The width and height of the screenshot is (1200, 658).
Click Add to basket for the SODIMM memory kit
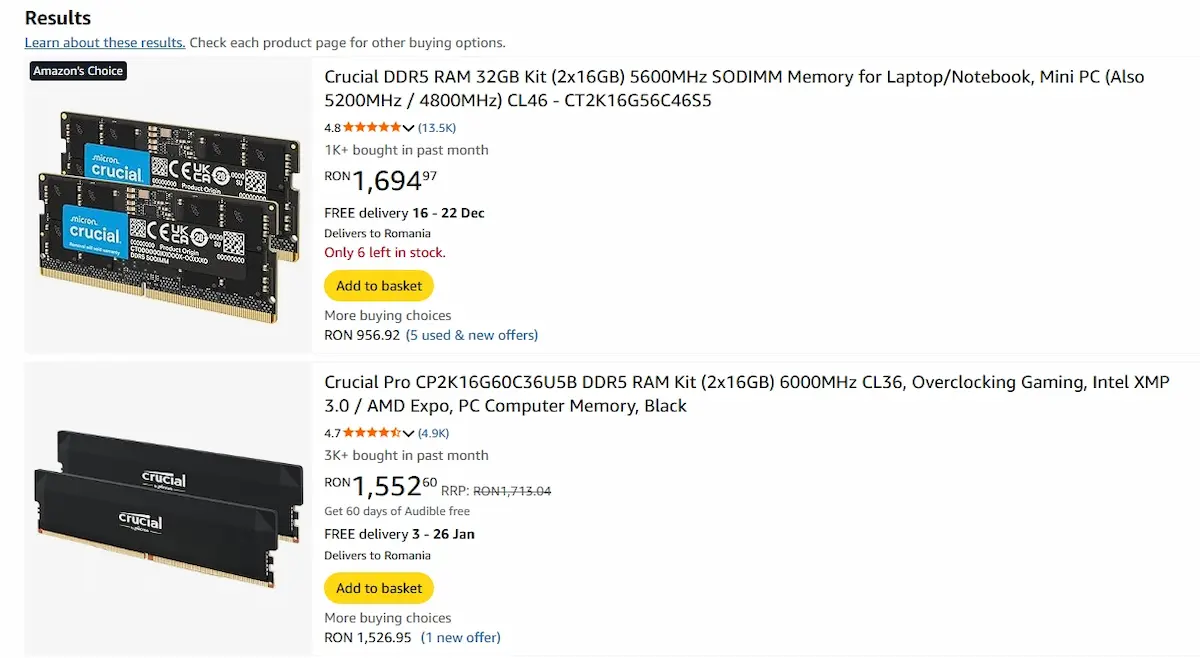point(378,285)
